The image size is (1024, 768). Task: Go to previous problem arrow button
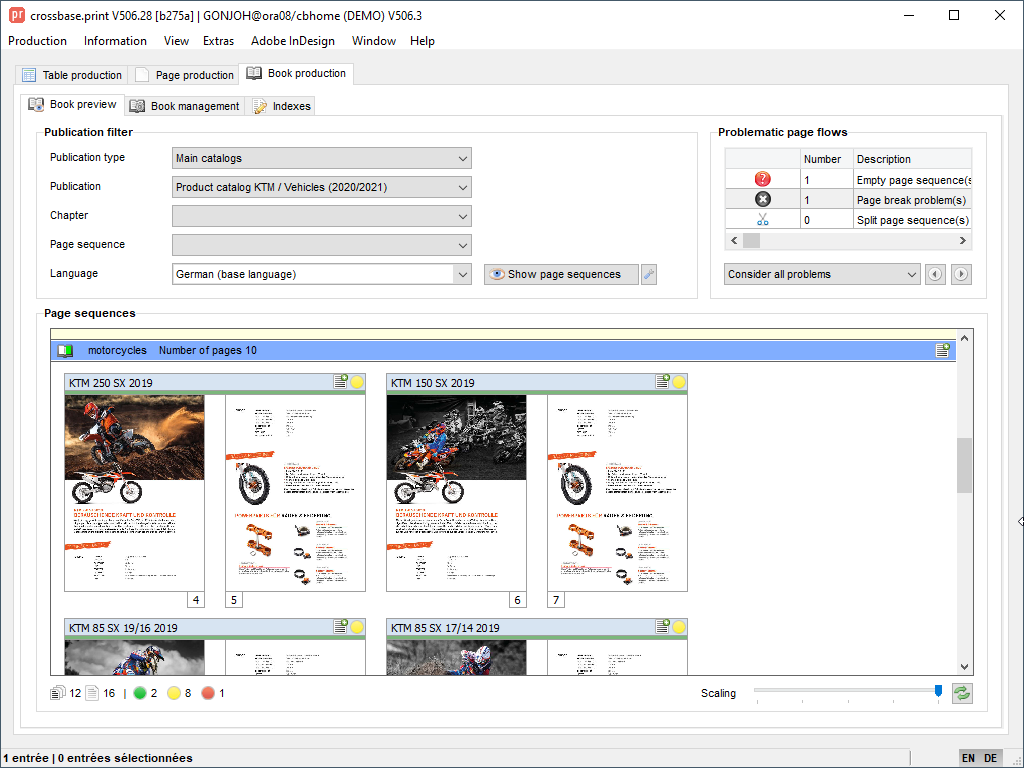(x=935, y=274)
